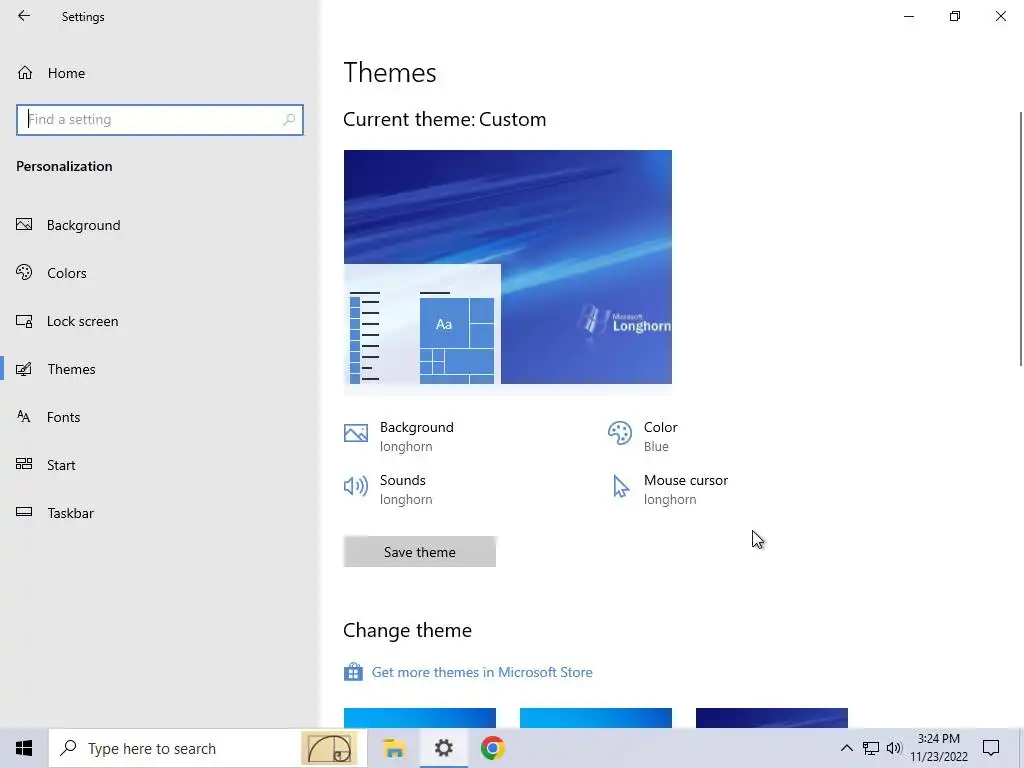Select the second theme thumbnail under Change theme
The width and height of the screenshot is (1024, 768).
tap(596, 717)
